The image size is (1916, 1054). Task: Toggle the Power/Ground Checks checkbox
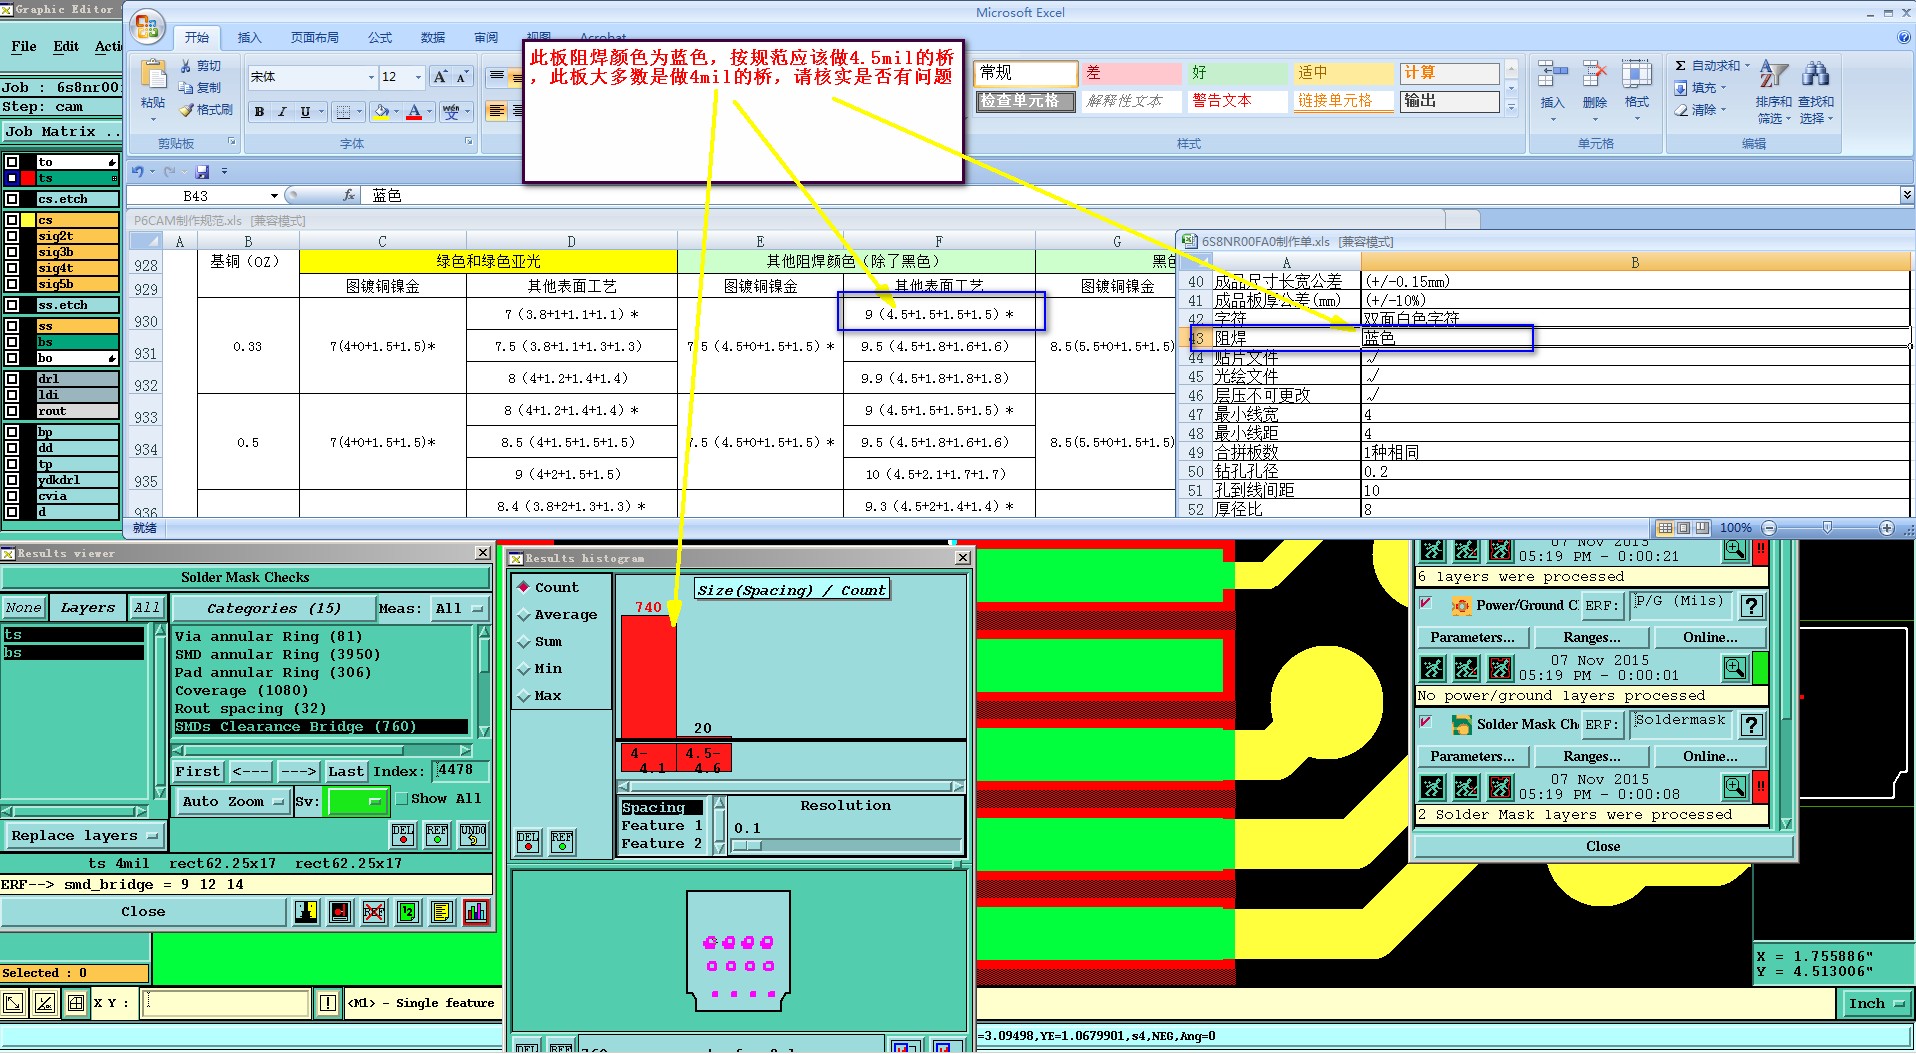pos(1426,604)
